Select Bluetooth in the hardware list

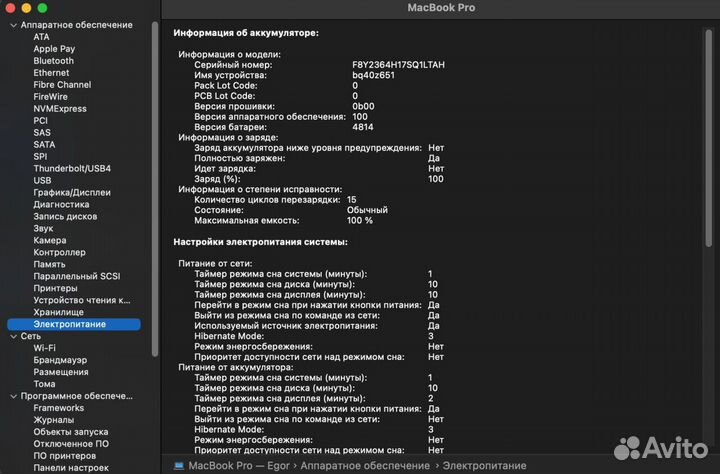[x=53, y=61]
